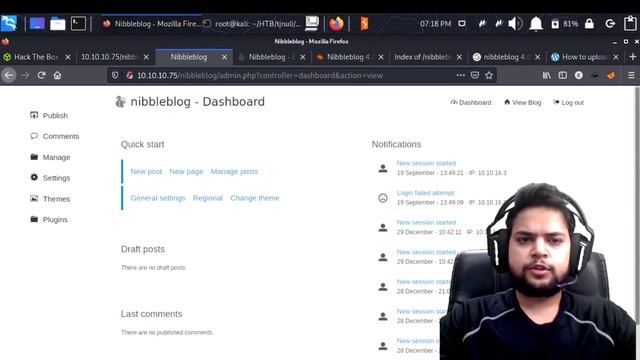Click the orange fox extension icon in the toolbar
Viewport: 640px width, 360px height.
click(611, 76)
